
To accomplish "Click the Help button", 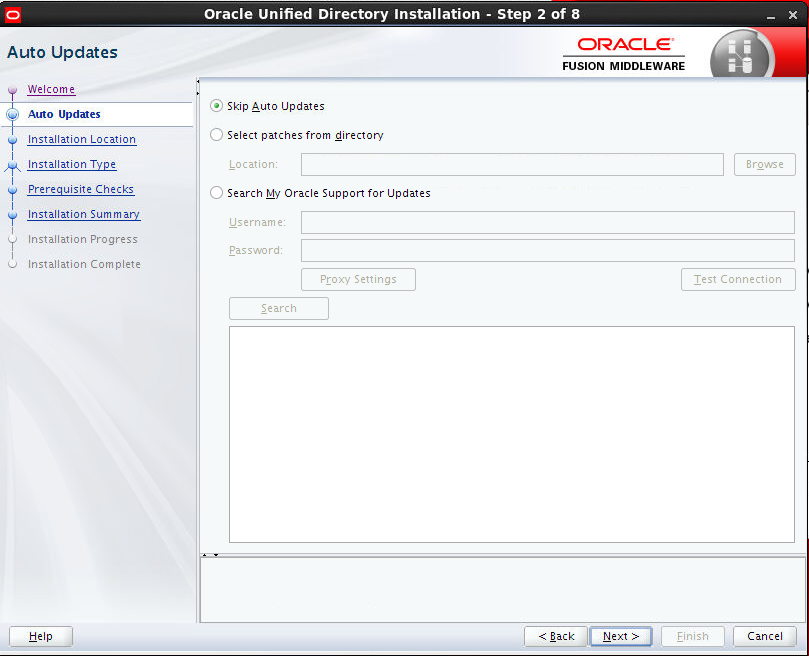I will (41, 636).
